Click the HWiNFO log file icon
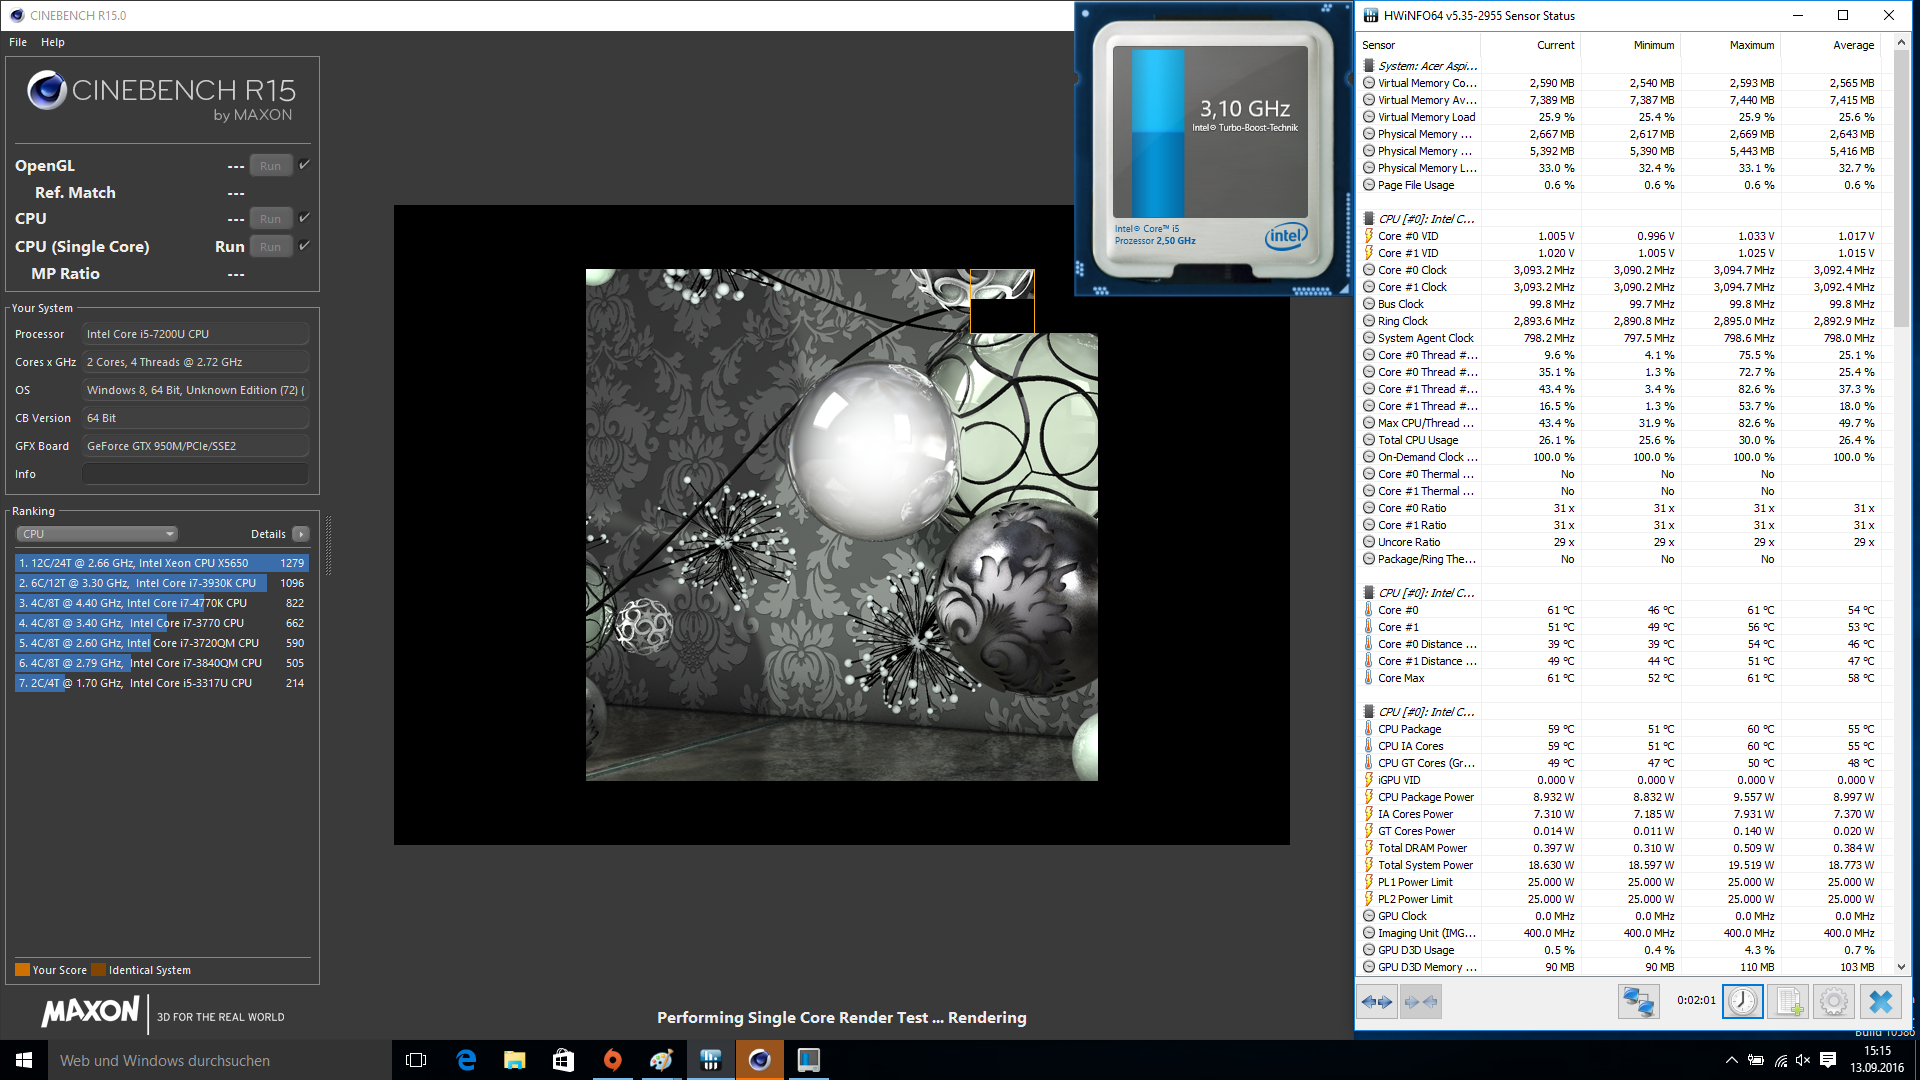This screenshot has height=1080, width=1920. click(x=1788, y=1001)
